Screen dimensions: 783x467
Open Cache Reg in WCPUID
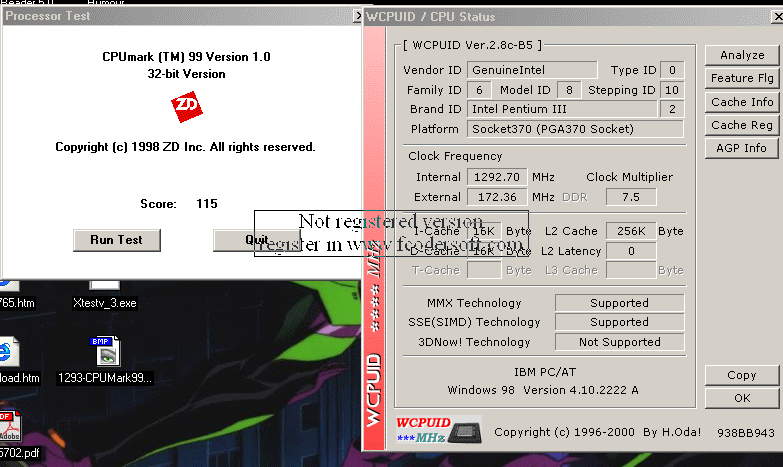click(742, 125)
